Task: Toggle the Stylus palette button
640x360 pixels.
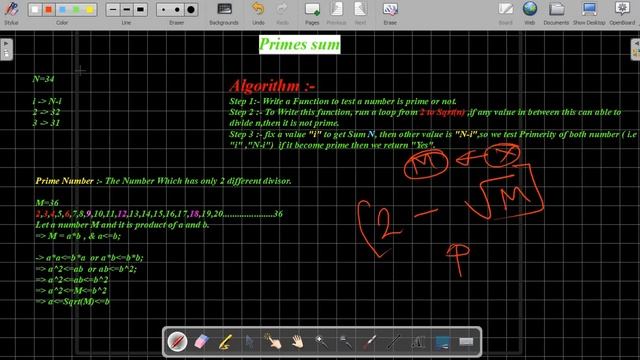Action: [x=11, y=13]
